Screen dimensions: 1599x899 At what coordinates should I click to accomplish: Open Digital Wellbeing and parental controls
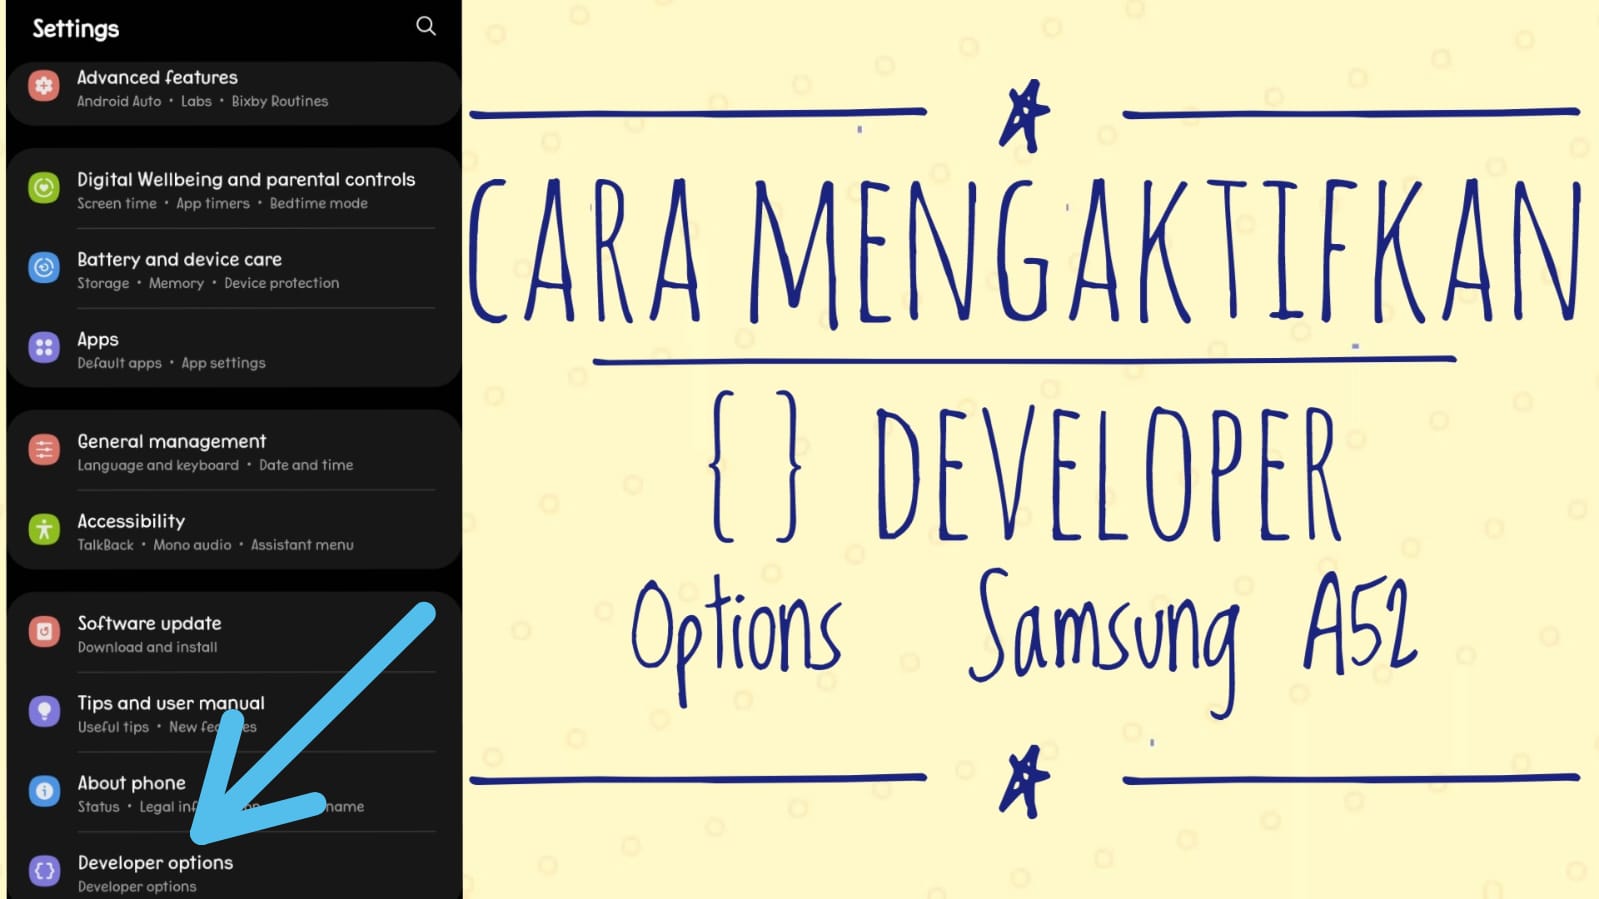(234, 190)
